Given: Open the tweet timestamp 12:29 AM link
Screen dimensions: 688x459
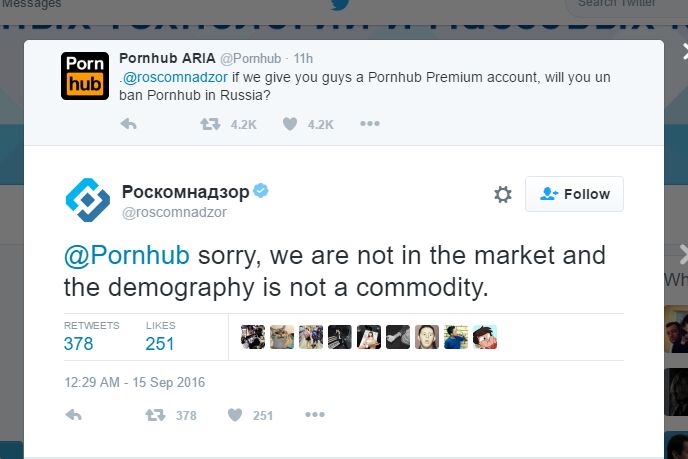Looking at the screenshot, I should [x=135, y=382].
